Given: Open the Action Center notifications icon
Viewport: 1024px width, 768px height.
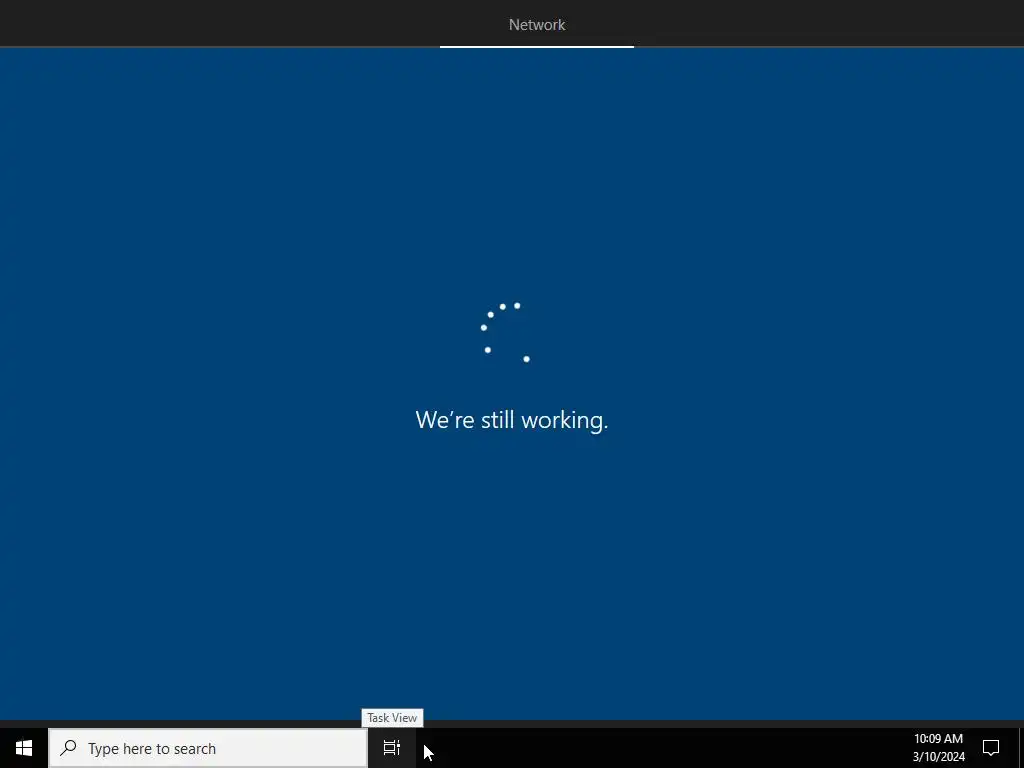Looking at the screenshot, I should pyautogui.click(x=991, y=748).
